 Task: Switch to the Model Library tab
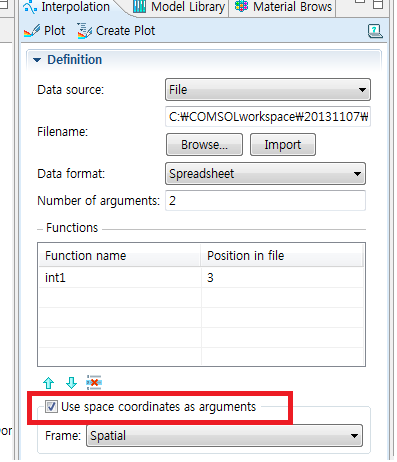[x=179, y=7]
